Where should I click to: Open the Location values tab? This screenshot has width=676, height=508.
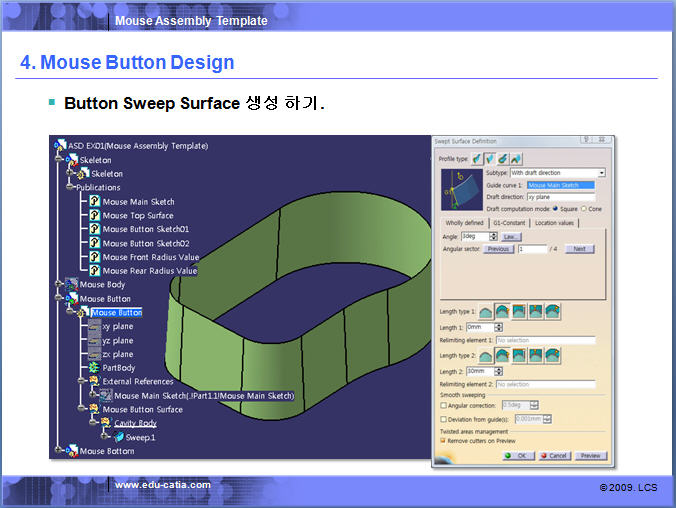pyautogui.click(x=555, y=222)
